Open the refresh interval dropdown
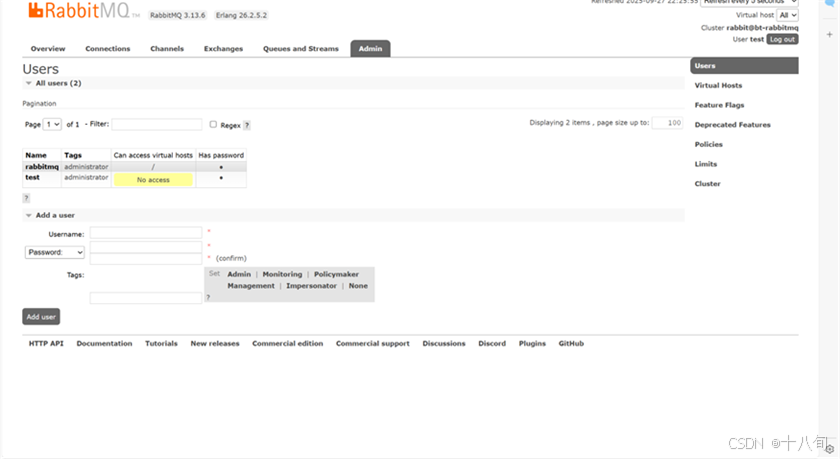 tap(749, 2)
